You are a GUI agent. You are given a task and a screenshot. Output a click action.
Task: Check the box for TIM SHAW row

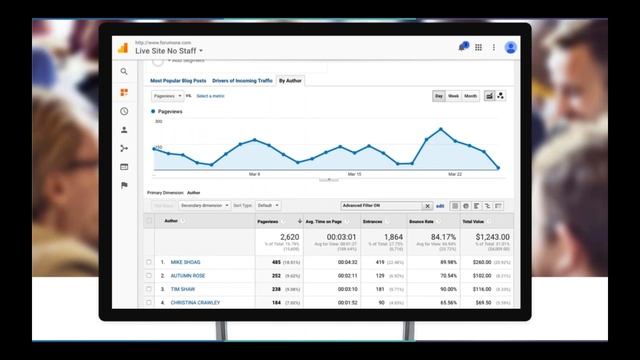149,289
